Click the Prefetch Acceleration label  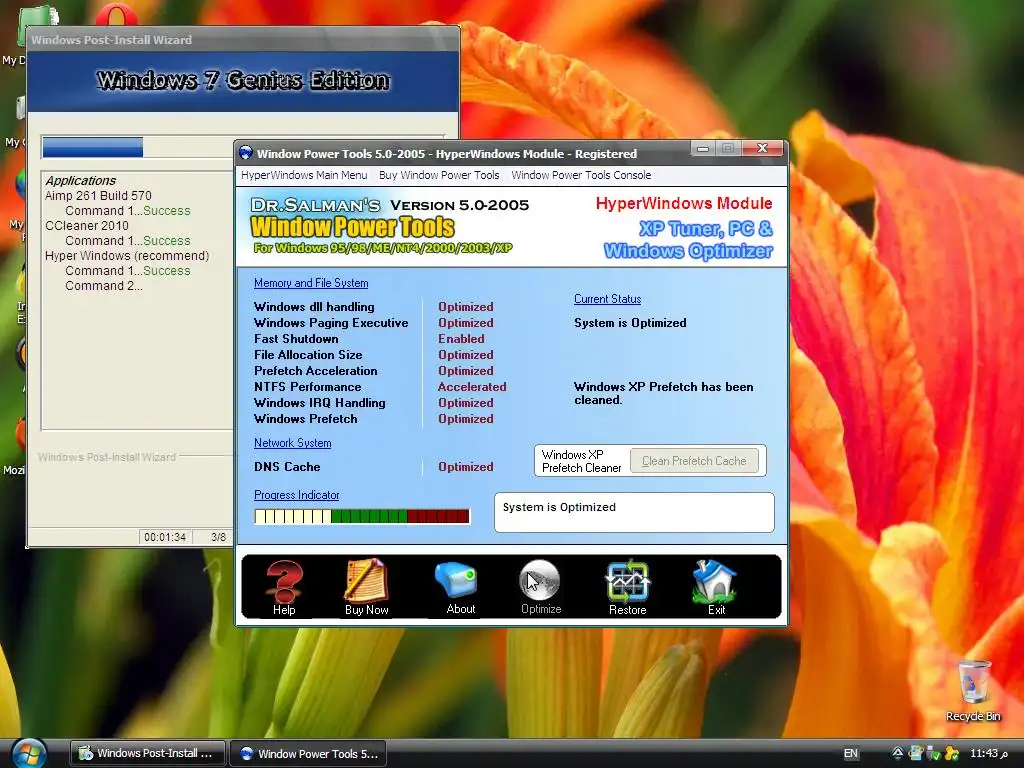tap(315, 371)
